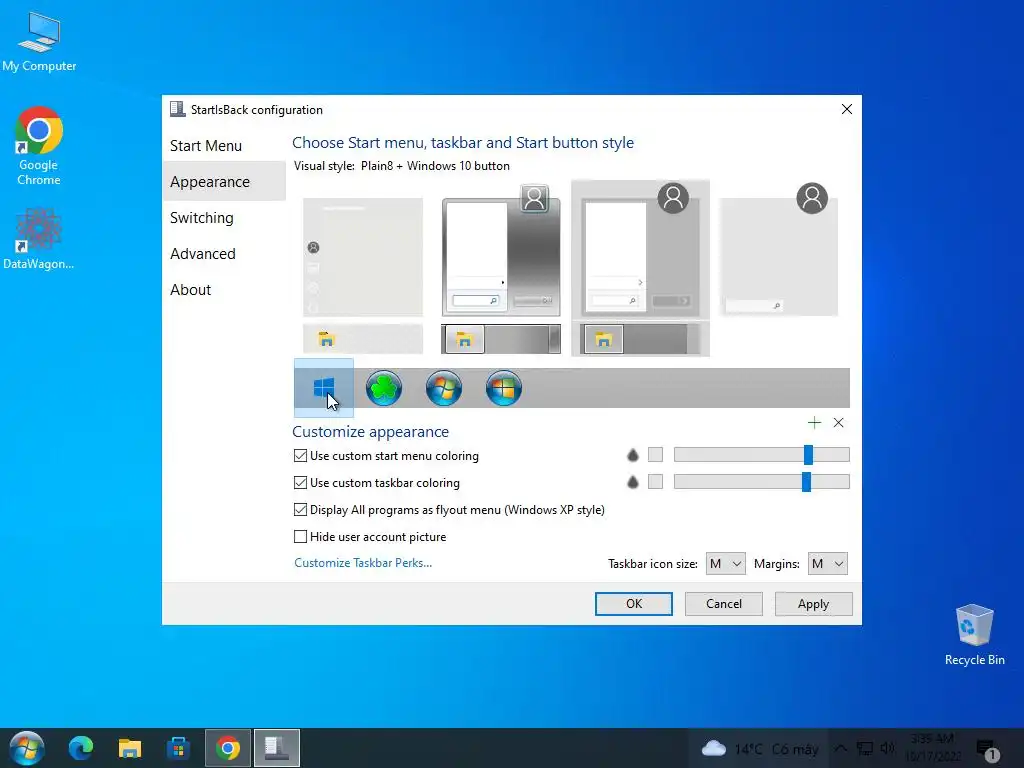This screenshot has height=768, width=1024.
Task: Choose the fourth style with round avatar
Action: click(778, 249)
